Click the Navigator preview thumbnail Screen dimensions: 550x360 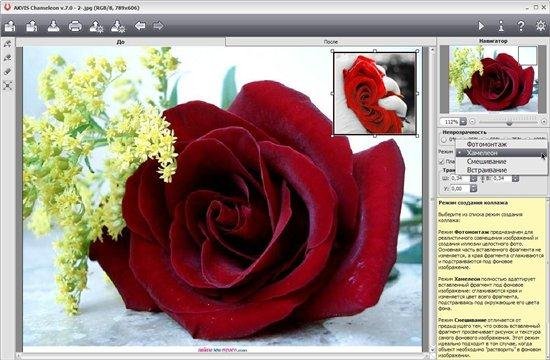click(x=493, y=79)
